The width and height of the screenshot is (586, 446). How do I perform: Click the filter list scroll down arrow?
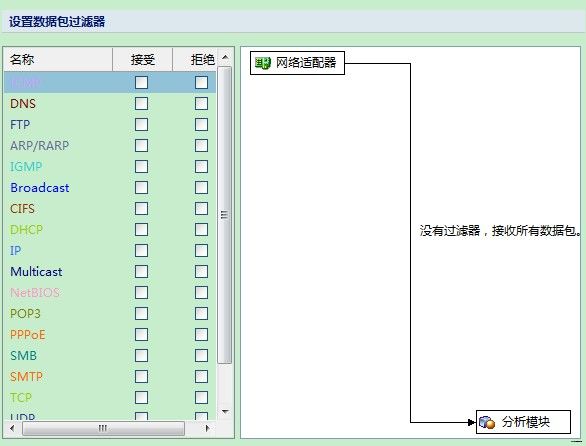click(225, 411)
